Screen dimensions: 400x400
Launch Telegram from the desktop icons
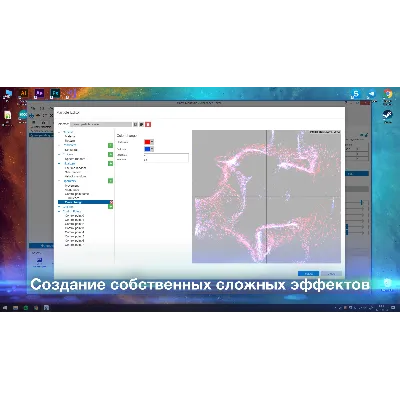tap(371, 95)
